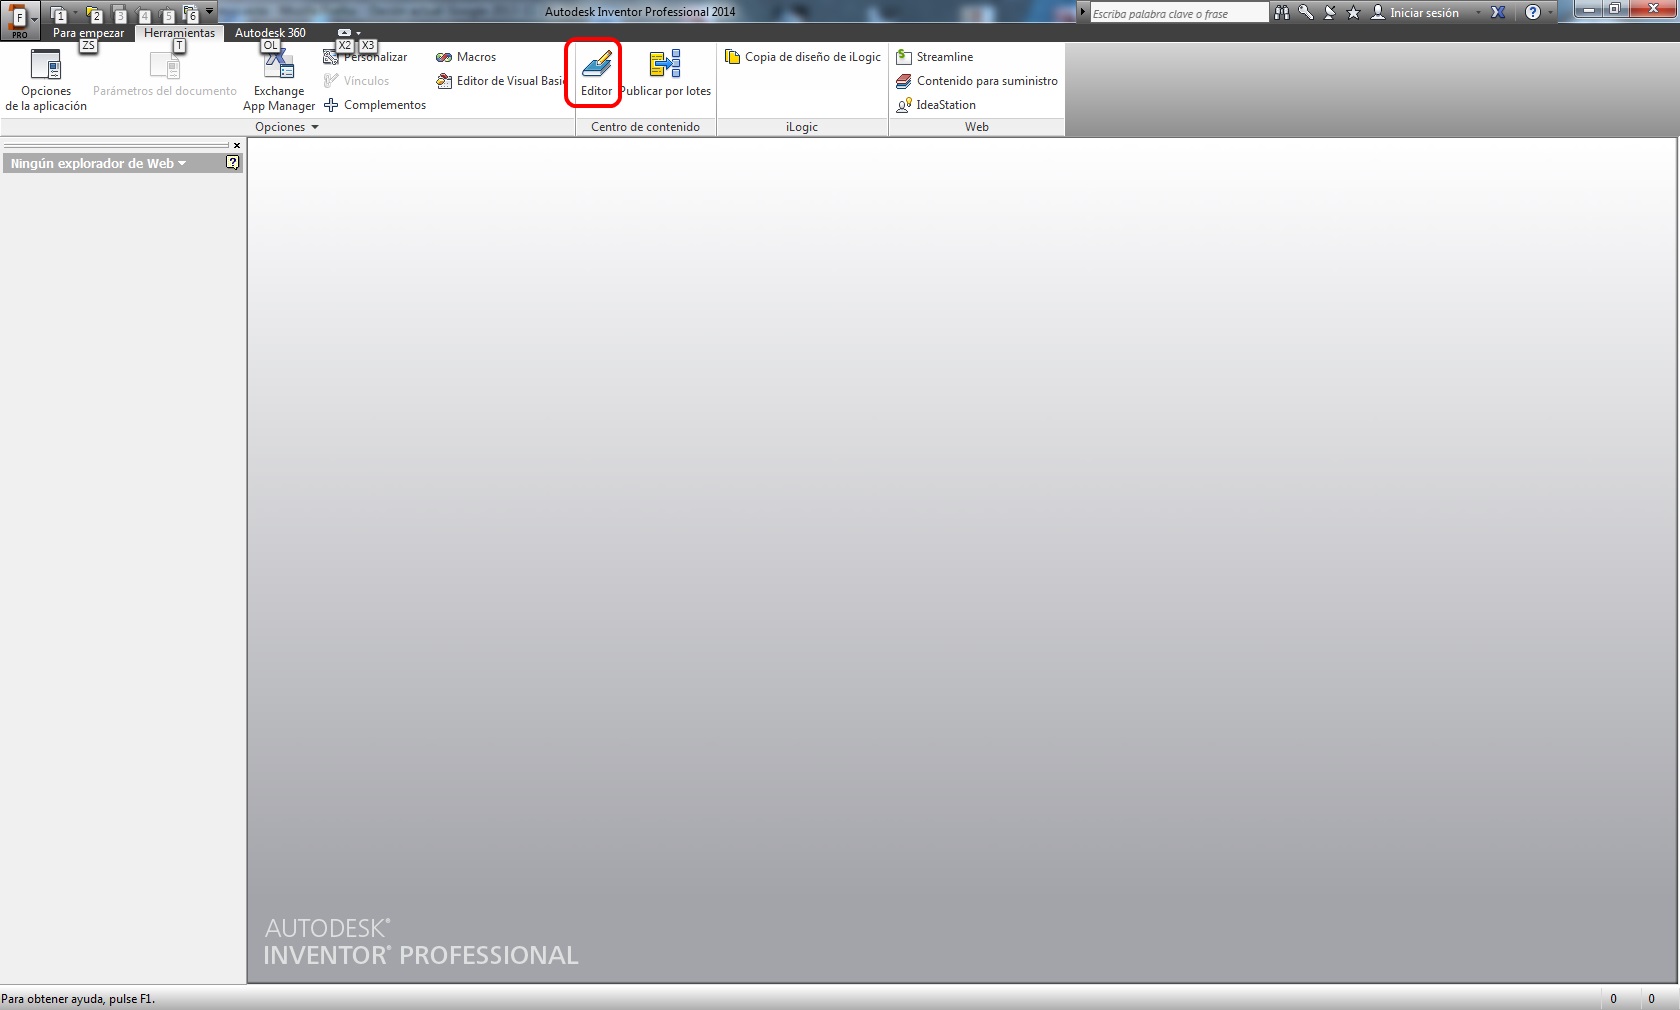
Task: Open the Inventor application menu button
Action: 20,20
